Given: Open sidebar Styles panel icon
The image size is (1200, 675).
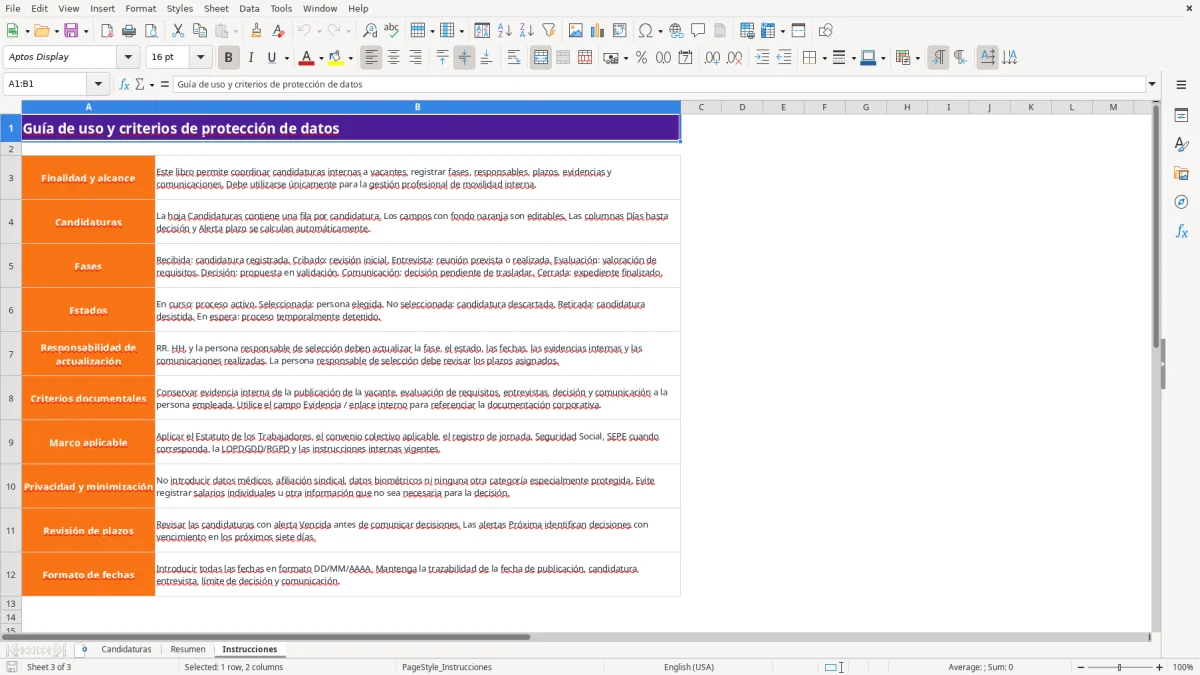Looking at the screenshot, I should (1181, 144).
